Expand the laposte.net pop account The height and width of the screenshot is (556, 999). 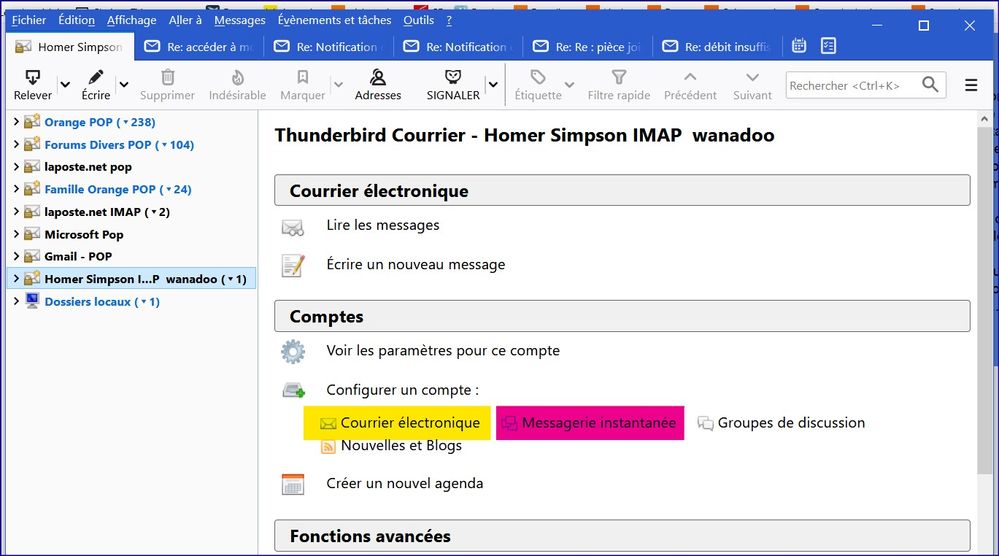[x=16, y=167]
